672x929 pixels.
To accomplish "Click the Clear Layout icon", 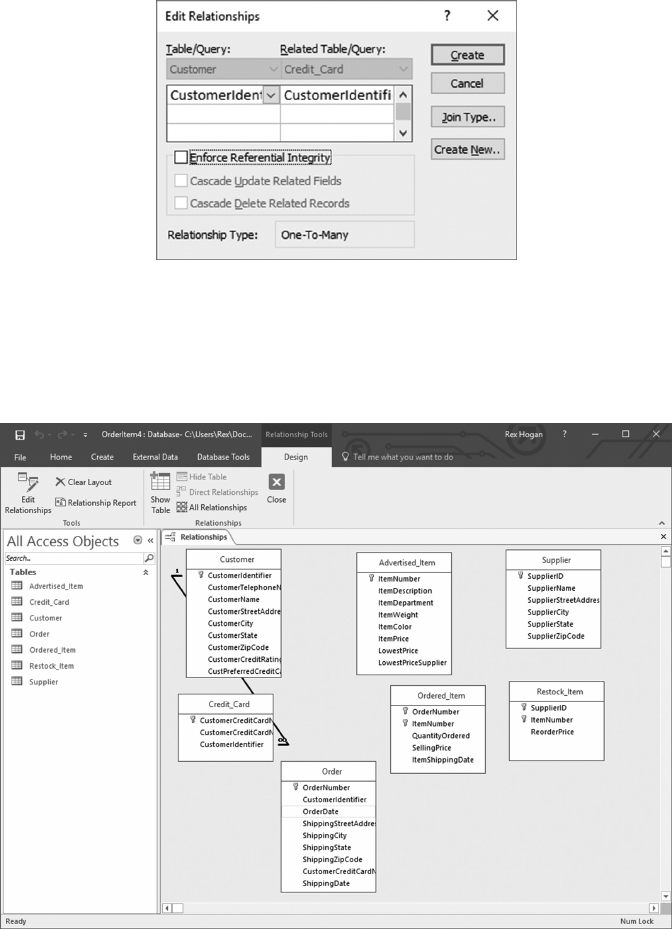I will coord(60,482).
